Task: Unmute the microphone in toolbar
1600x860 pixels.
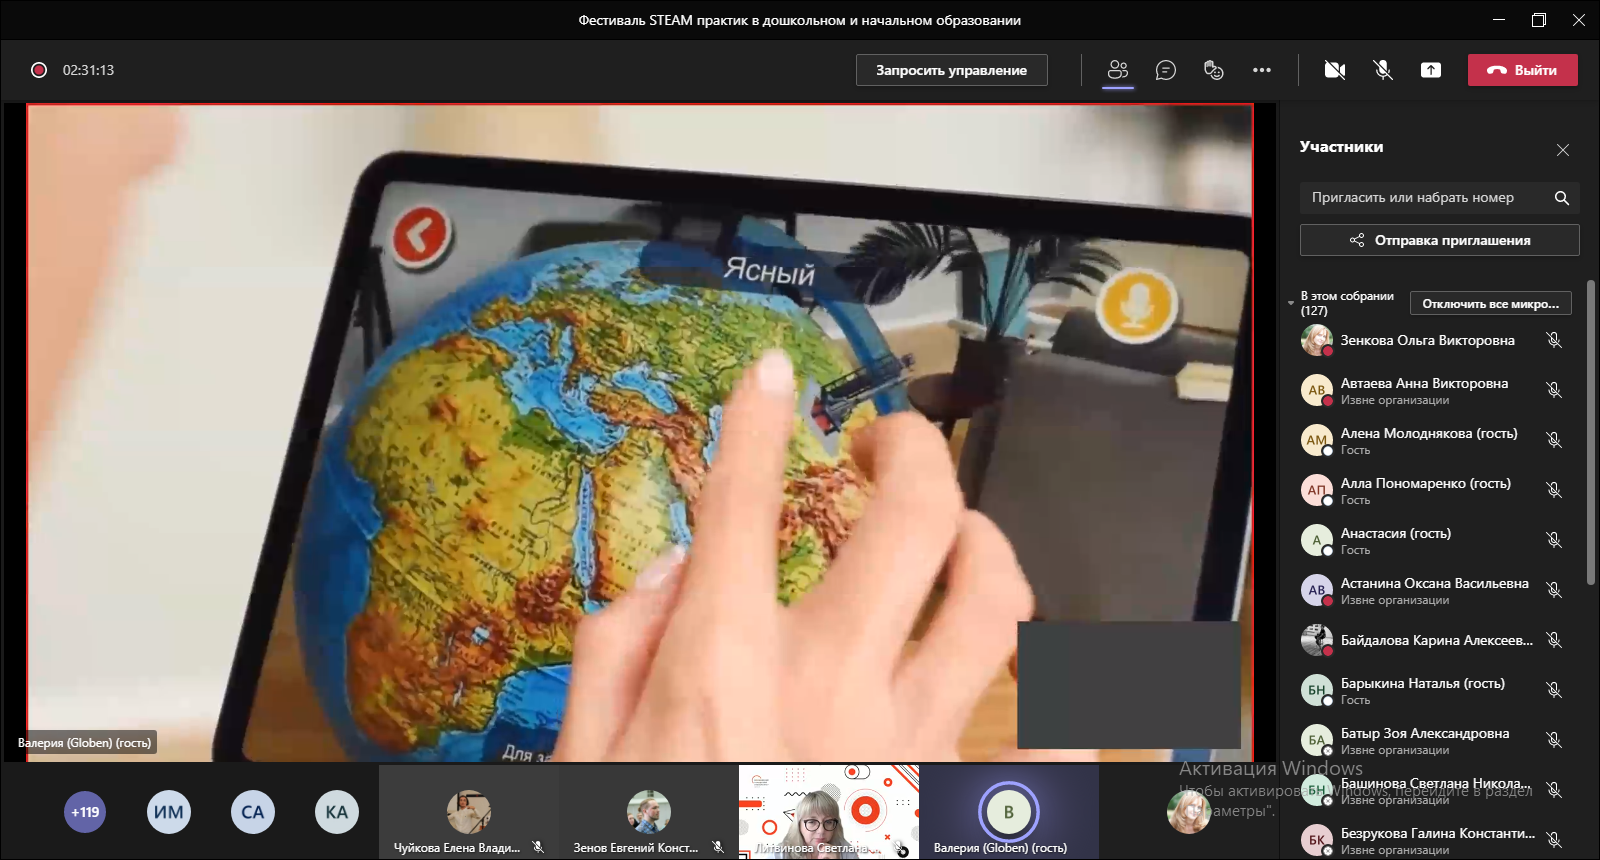Action: (1382, 70)
